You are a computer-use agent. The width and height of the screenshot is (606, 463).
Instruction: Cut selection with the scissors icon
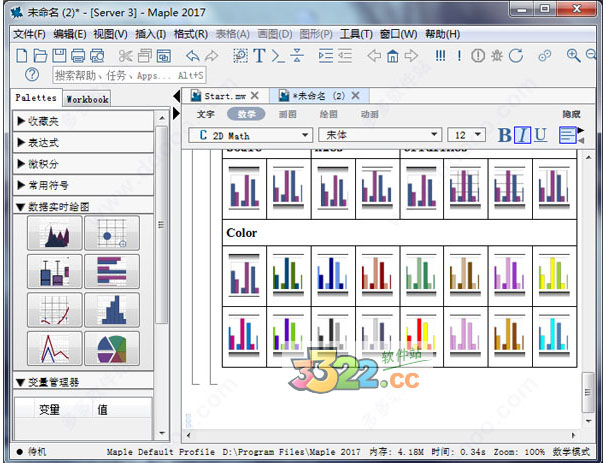point(125,56)
